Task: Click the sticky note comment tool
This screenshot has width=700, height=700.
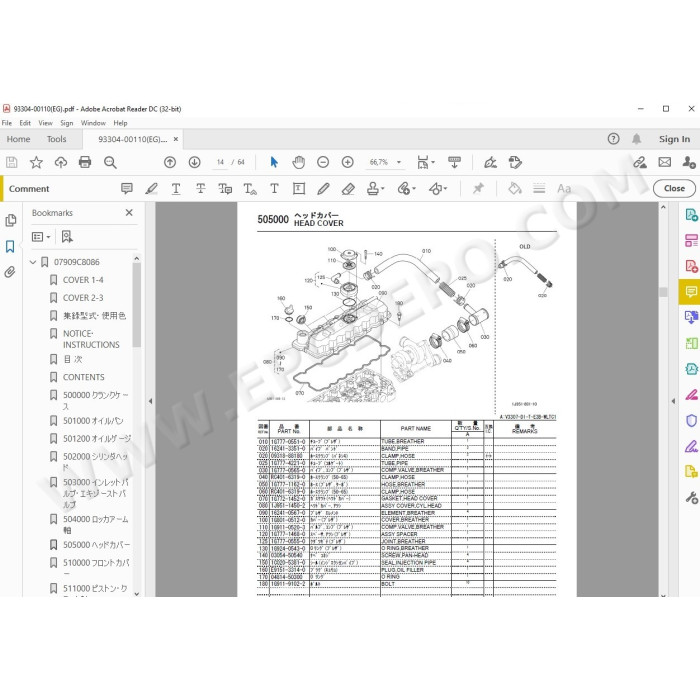Action: (x=127, y=189)
